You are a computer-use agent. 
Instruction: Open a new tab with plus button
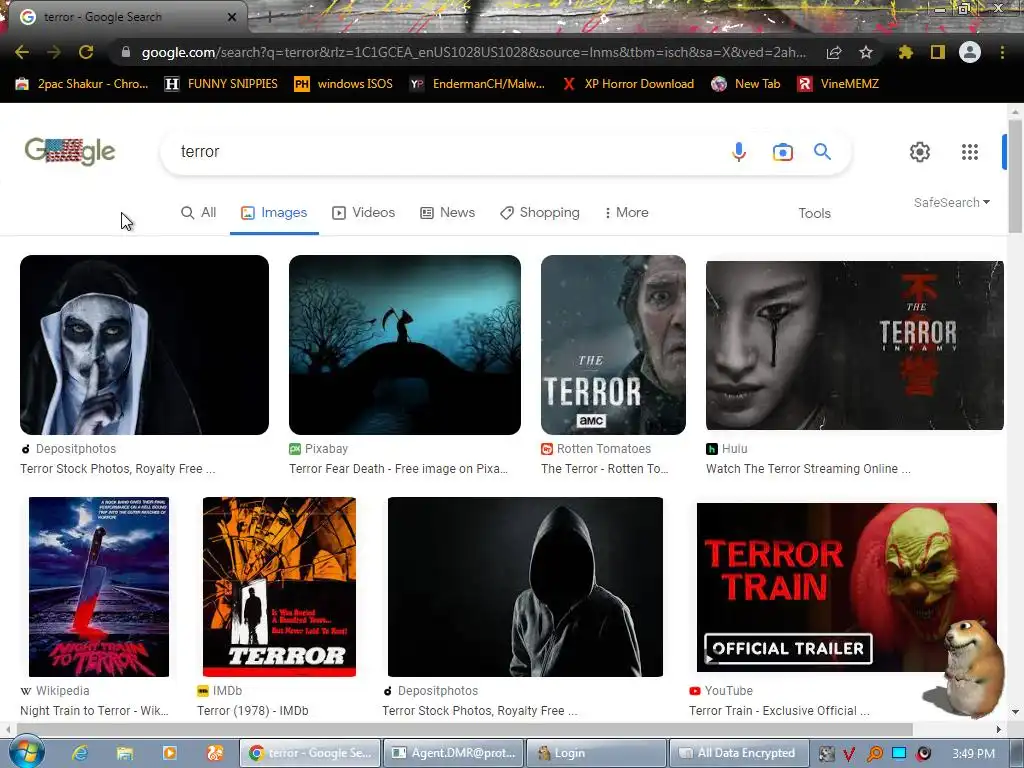269,18
